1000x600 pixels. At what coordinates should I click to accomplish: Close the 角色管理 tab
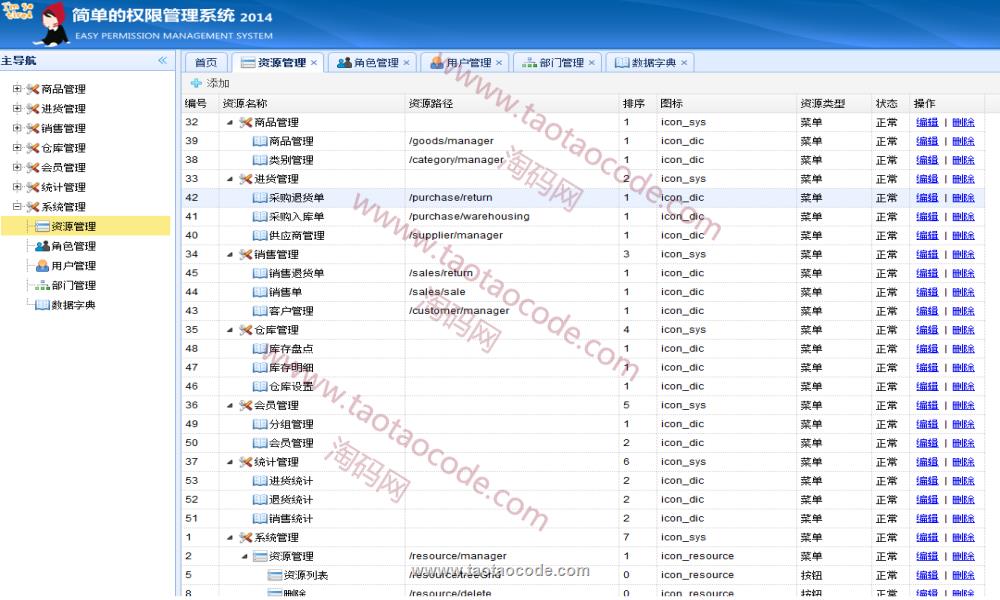[406, 63]
